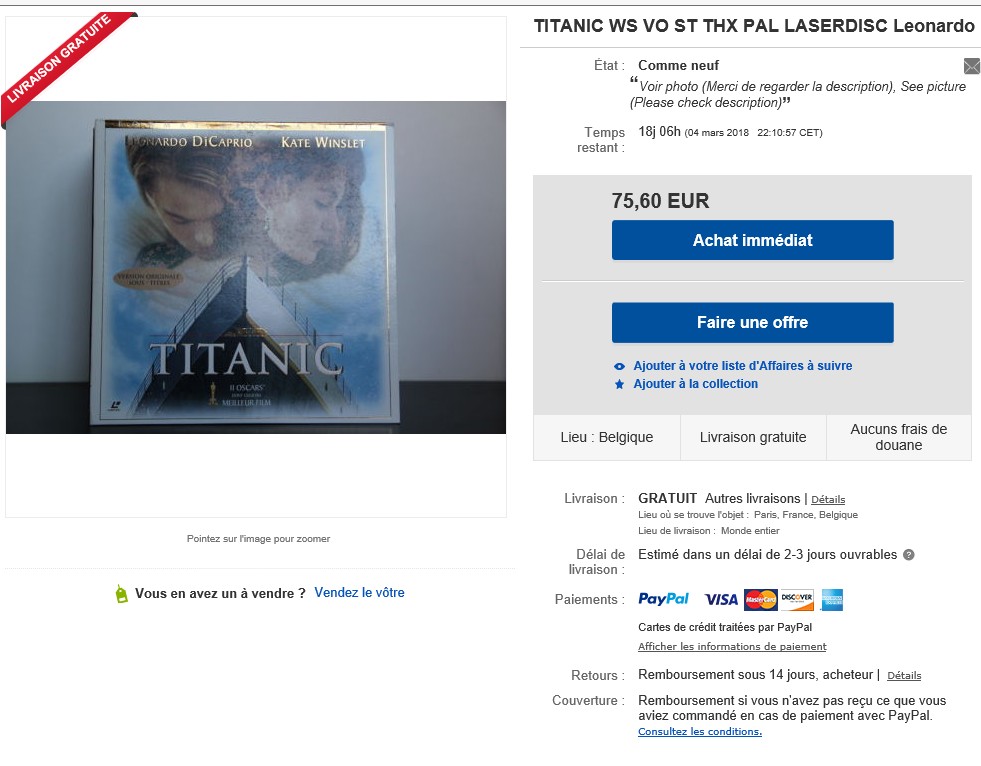Click the green price tag sell icon
The width and height of the screenshot is (981, 766).
121,594
